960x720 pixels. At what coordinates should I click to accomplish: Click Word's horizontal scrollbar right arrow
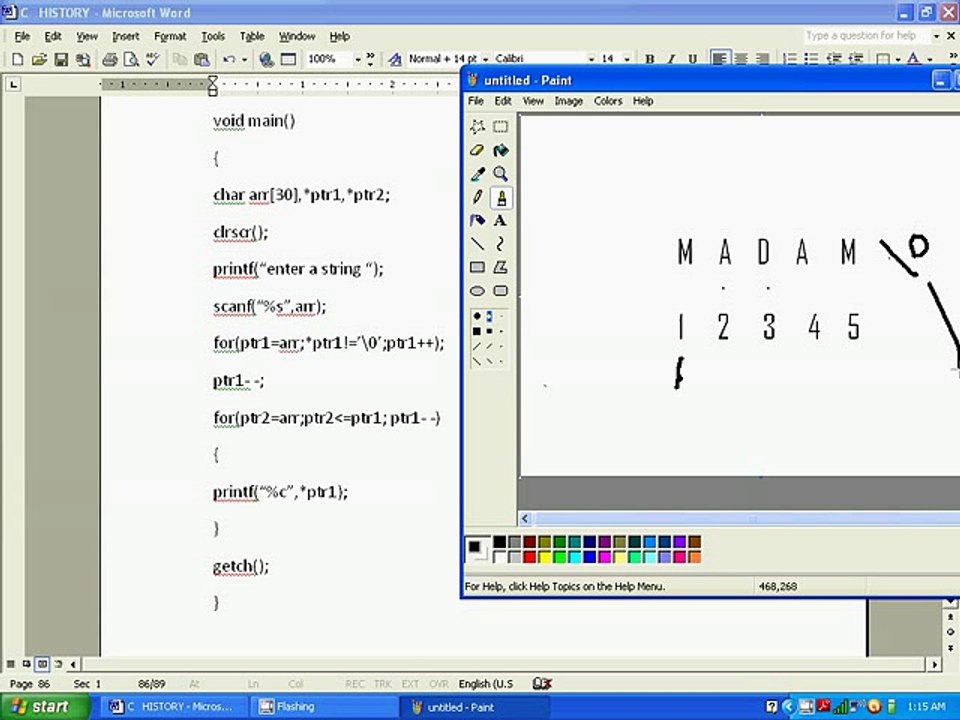coord(934,664)
